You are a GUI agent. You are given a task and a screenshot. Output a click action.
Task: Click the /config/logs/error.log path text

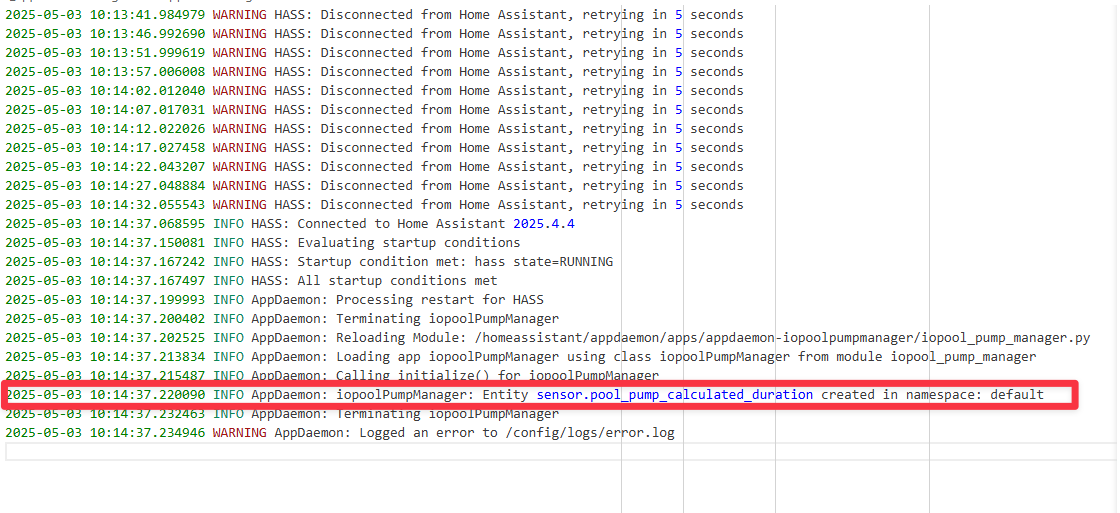[589, 432]
